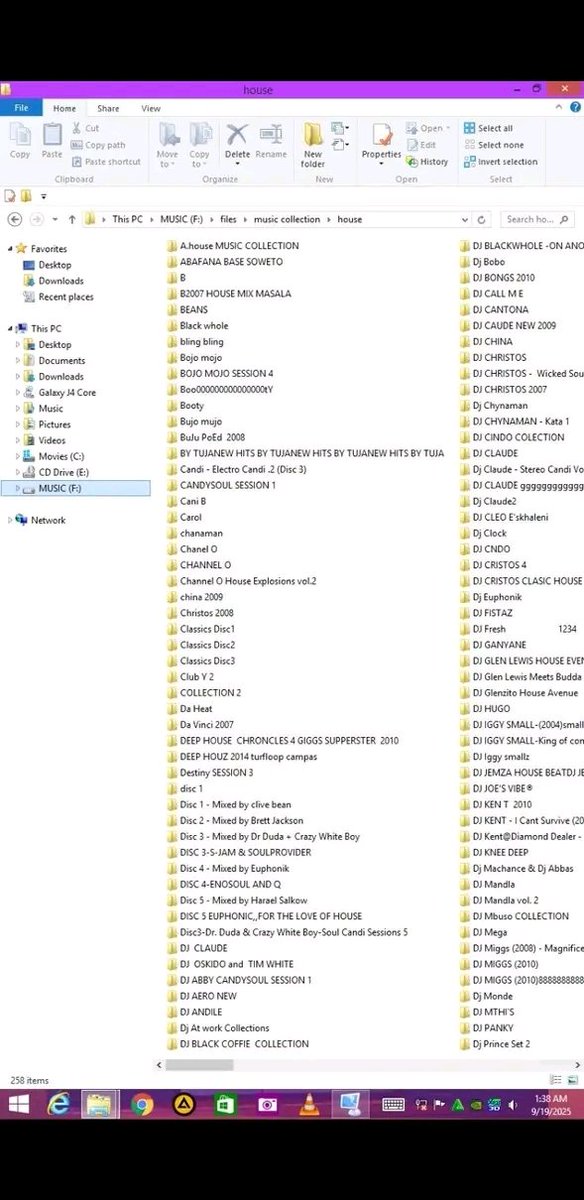Screen dimensions: 584x1200
Task: Click the Cut scissors command
Action: click(x=85, y=128)
